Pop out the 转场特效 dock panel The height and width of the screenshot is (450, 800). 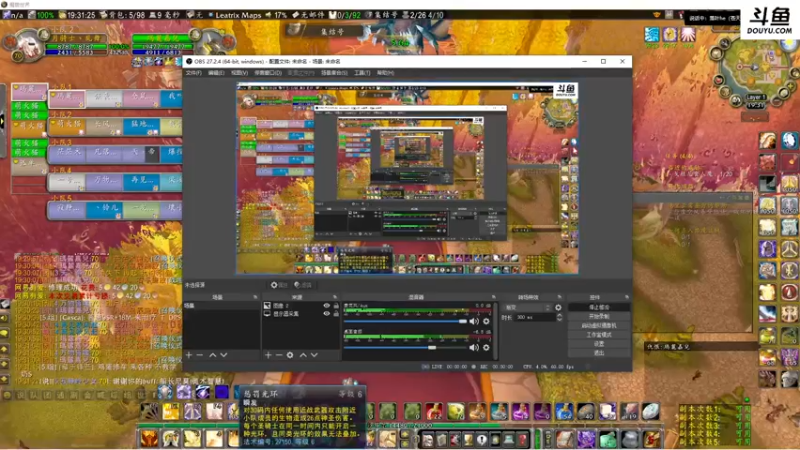559,297
